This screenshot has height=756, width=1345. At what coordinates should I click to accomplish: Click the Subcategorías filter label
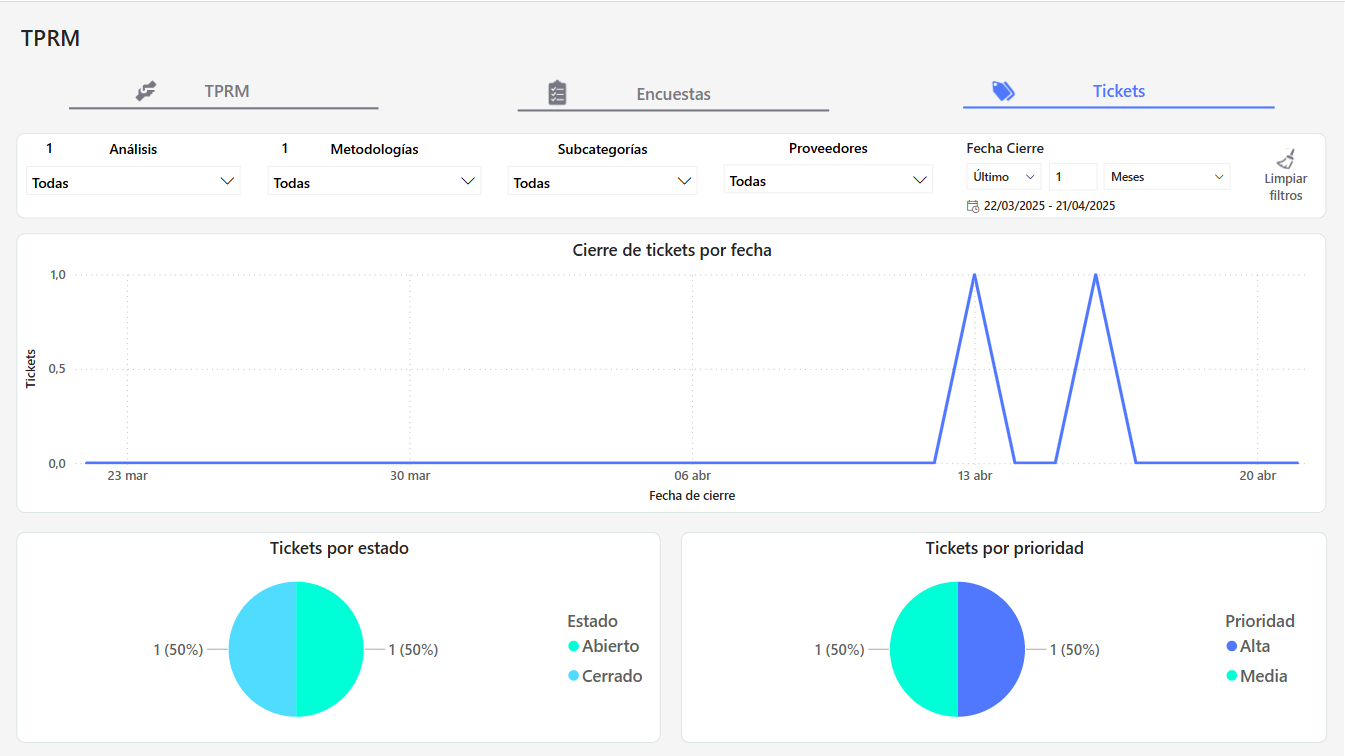(x=603, y=149)
